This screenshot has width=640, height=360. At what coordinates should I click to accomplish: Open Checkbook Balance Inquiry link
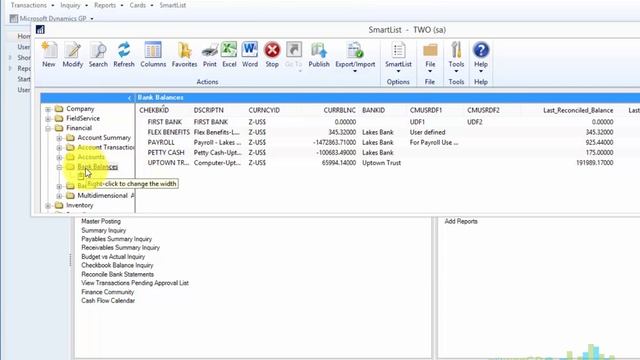[x=117, y=265]
